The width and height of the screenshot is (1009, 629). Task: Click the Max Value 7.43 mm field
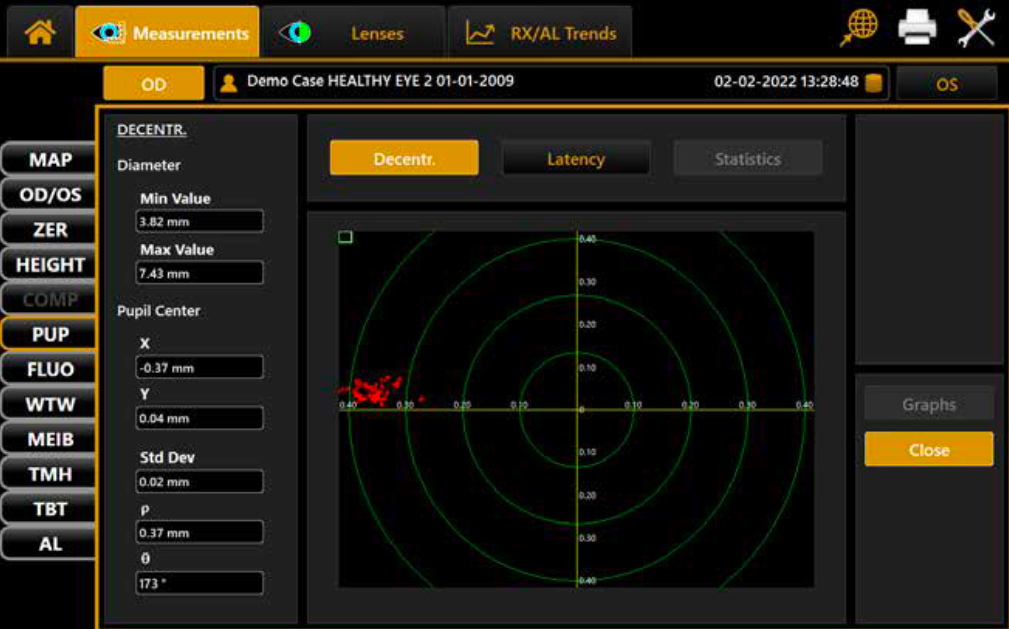coord(199,273)
